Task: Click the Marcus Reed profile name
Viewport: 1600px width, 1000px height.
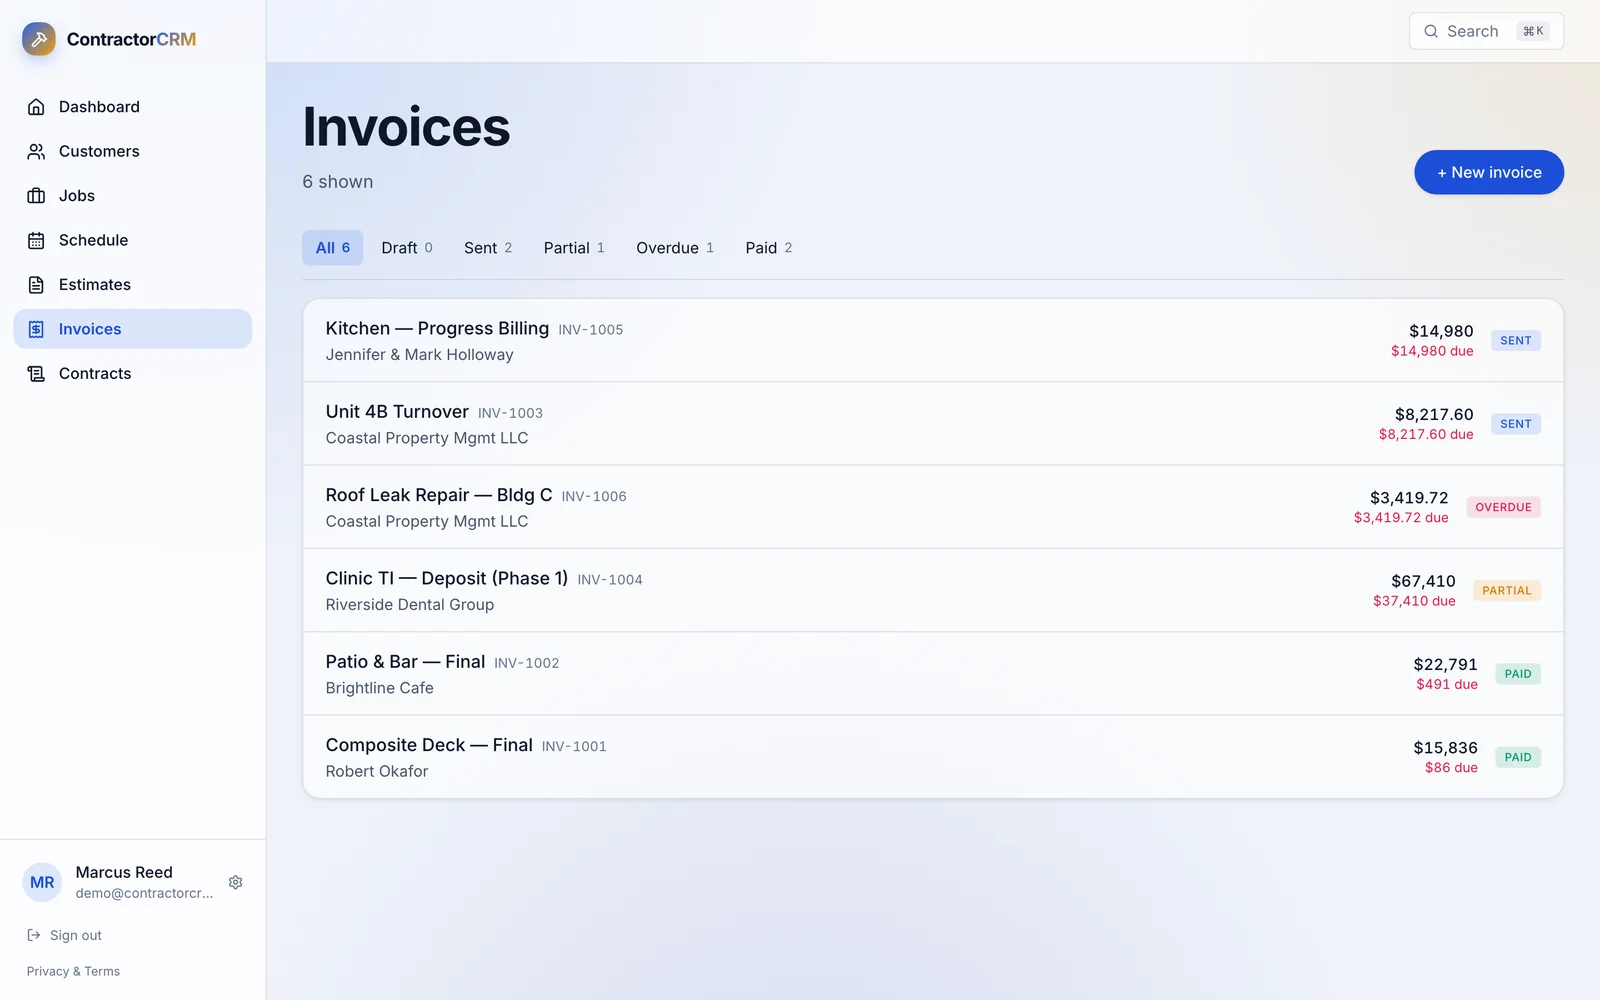Action: pos(124,872)
